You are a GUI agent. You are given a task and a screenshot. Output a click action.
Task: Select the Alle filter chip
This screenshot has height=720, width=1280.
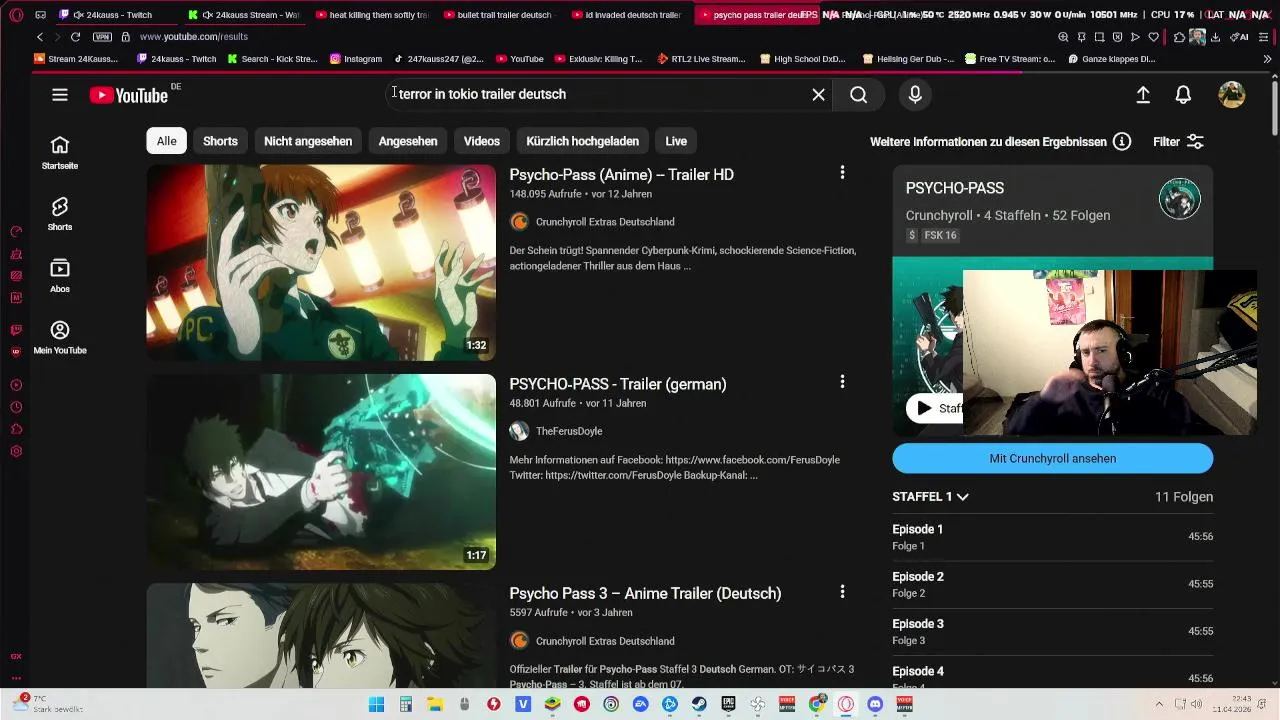point(166,141)
